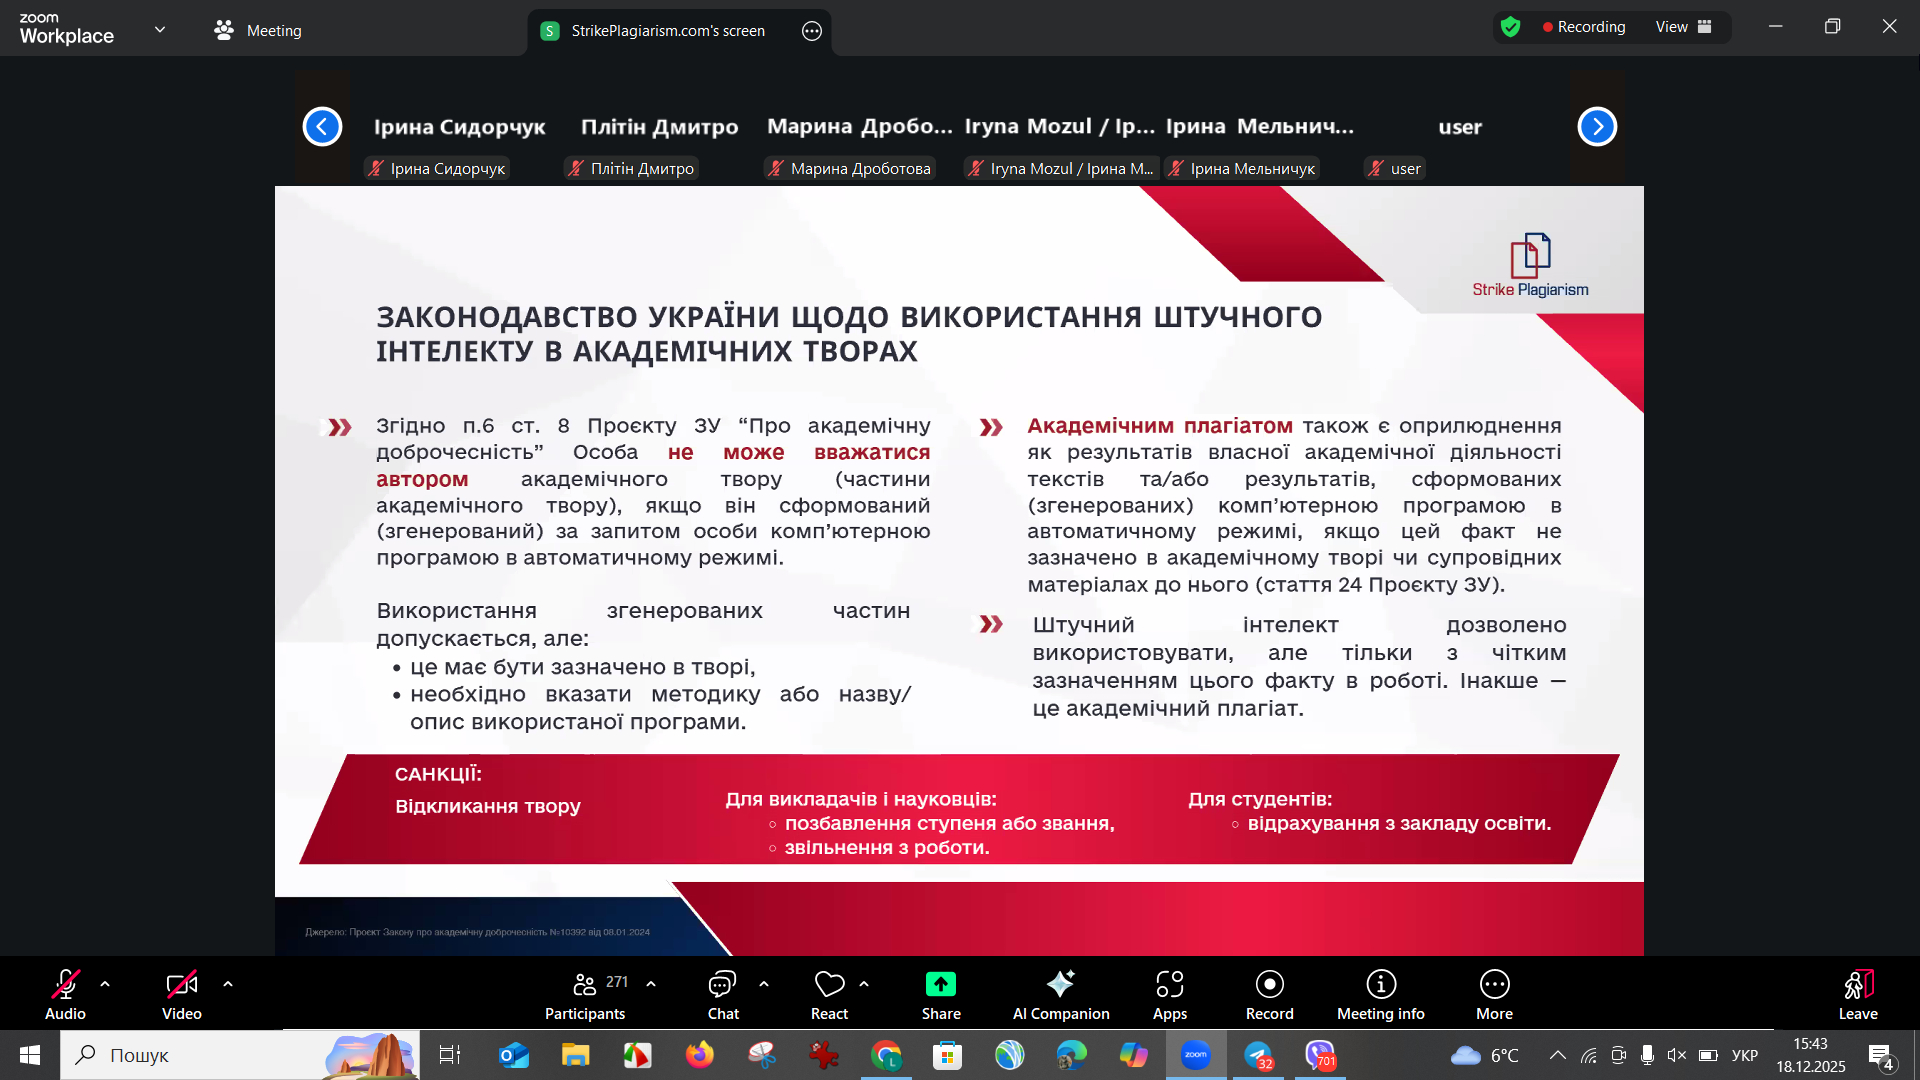Open the Apps panel
The height and width of the screenshot is (1080, 1920).
(x=1169, y=985)
